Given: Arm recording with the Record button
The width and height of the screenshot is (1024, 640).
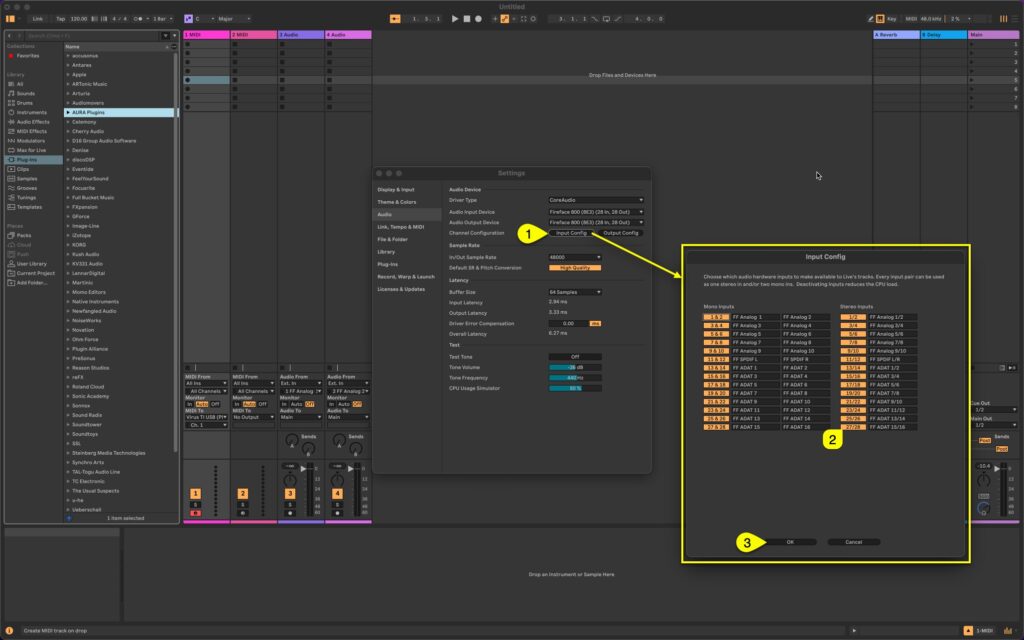Looking at the screenshot, I should point(478,18).
